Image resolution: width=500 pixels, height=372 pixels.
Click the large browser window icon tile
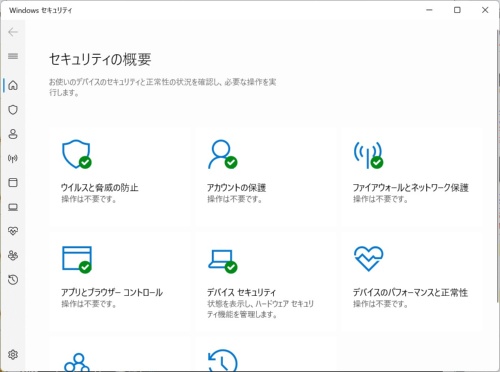[77, 259]
